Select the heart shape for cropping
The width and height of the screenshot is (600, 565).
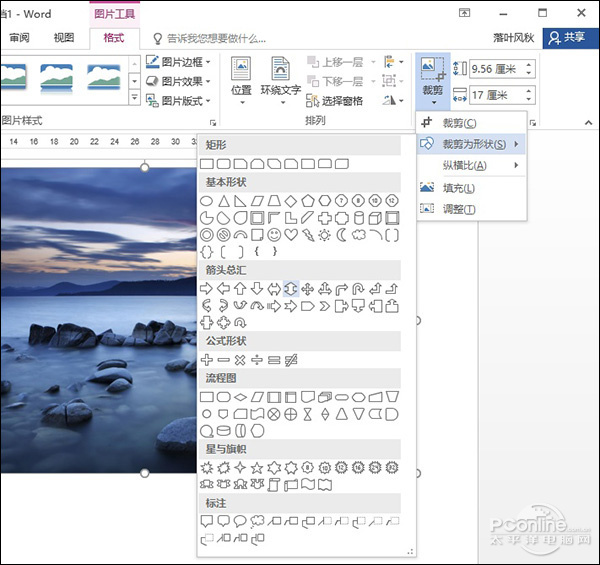tap(291, 235)
